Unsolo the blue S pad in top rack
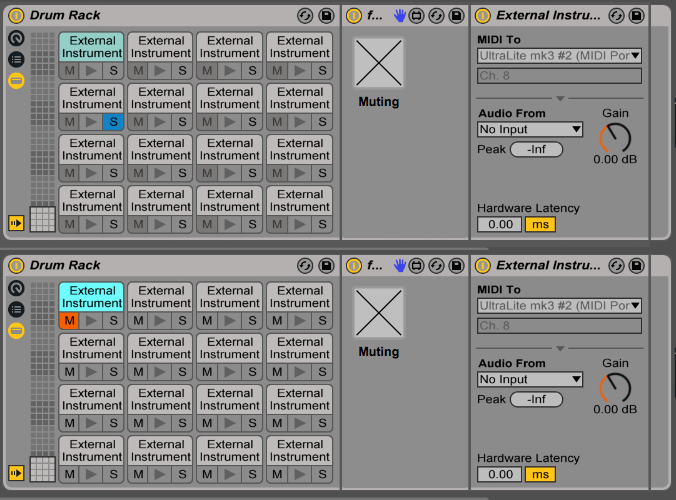Viewport: 676px width, 500px height. click(113, 122)
